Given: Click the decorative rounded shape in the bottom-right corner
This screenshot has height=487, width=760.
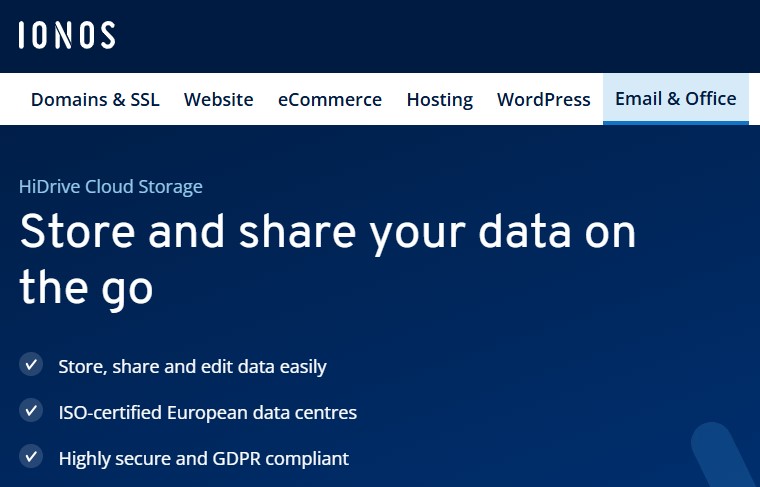Looking at the screenshot, I should point(720,455).
